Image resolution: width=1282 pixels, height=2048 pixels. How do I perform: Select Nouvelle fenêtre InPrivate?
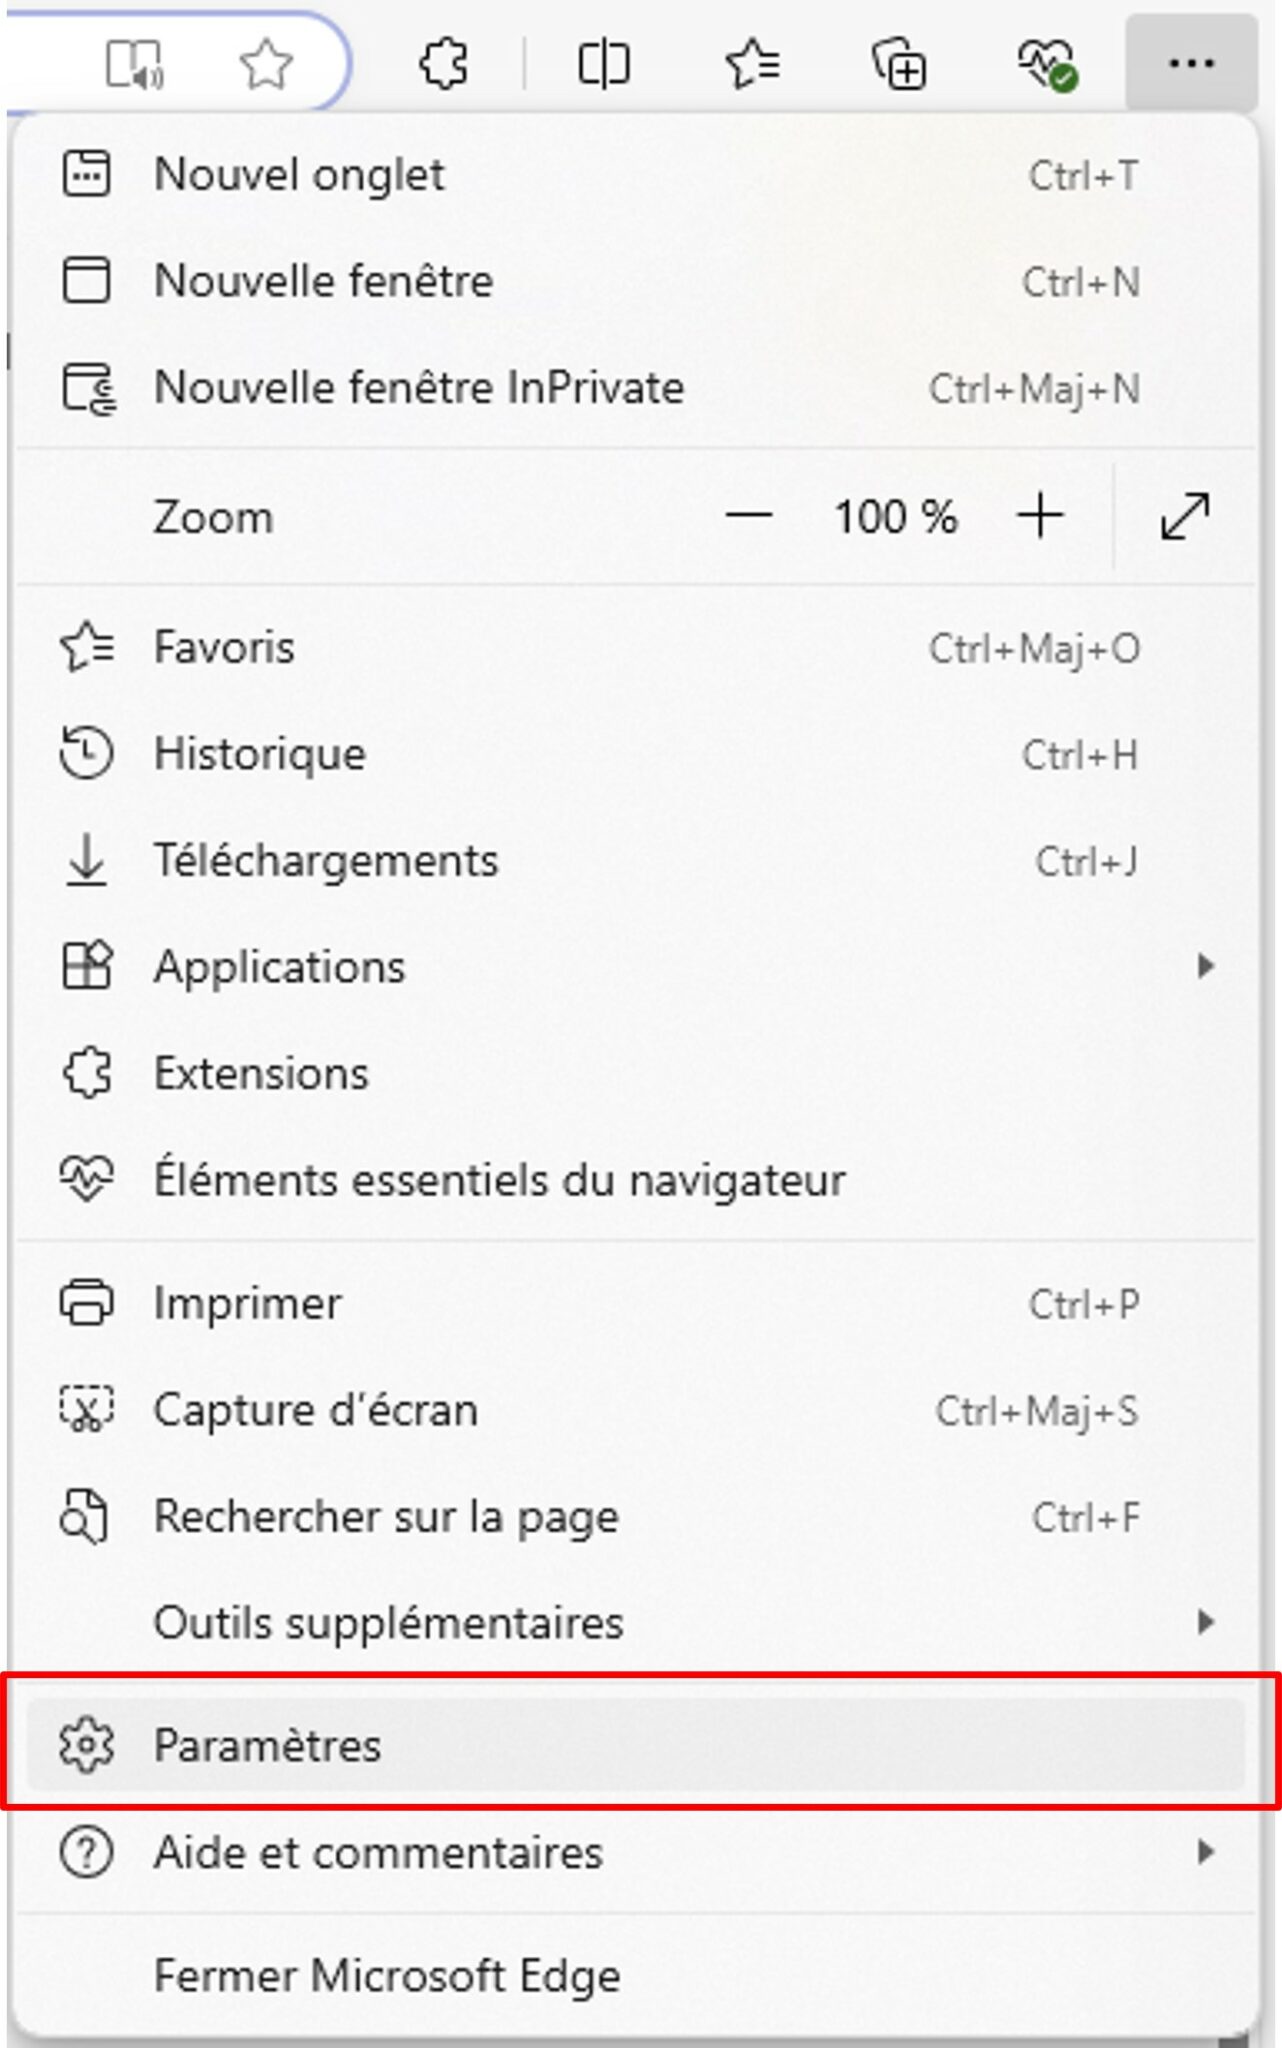420,388
